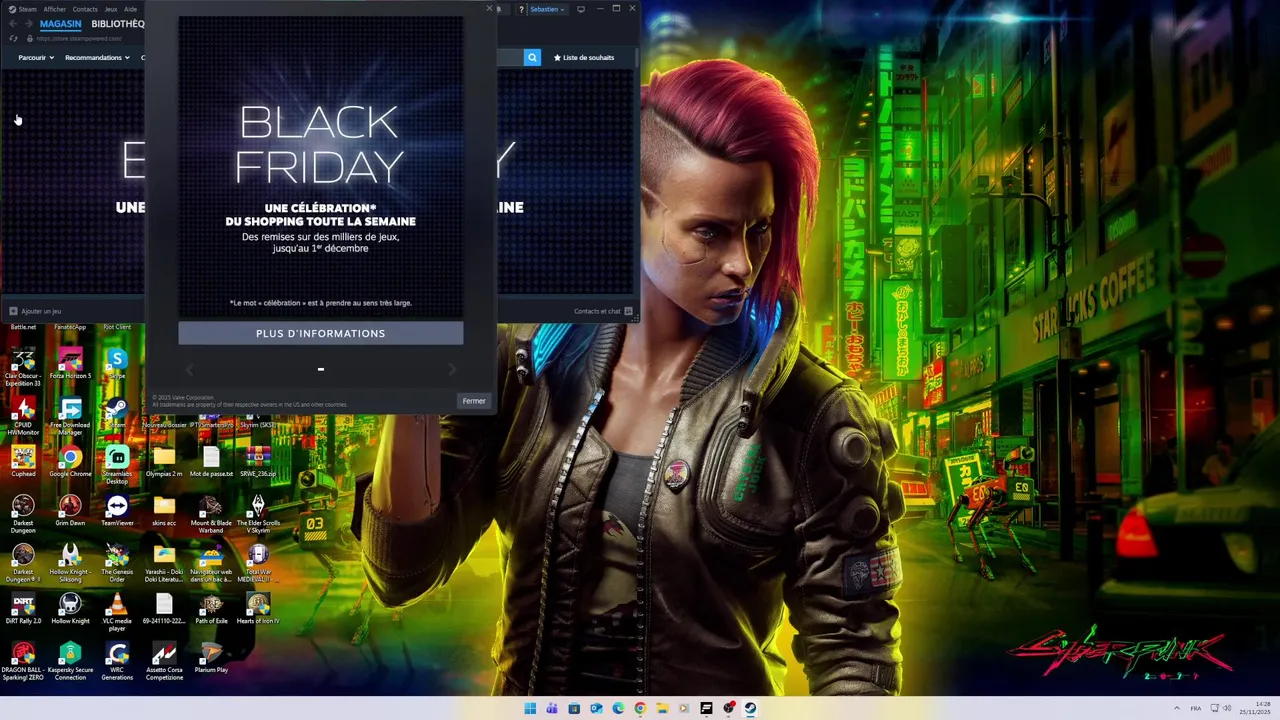Click Steam back navigation arrow
Viewport: 1280px width, 720px height.
pyautogui.click(x=13, y=24)
